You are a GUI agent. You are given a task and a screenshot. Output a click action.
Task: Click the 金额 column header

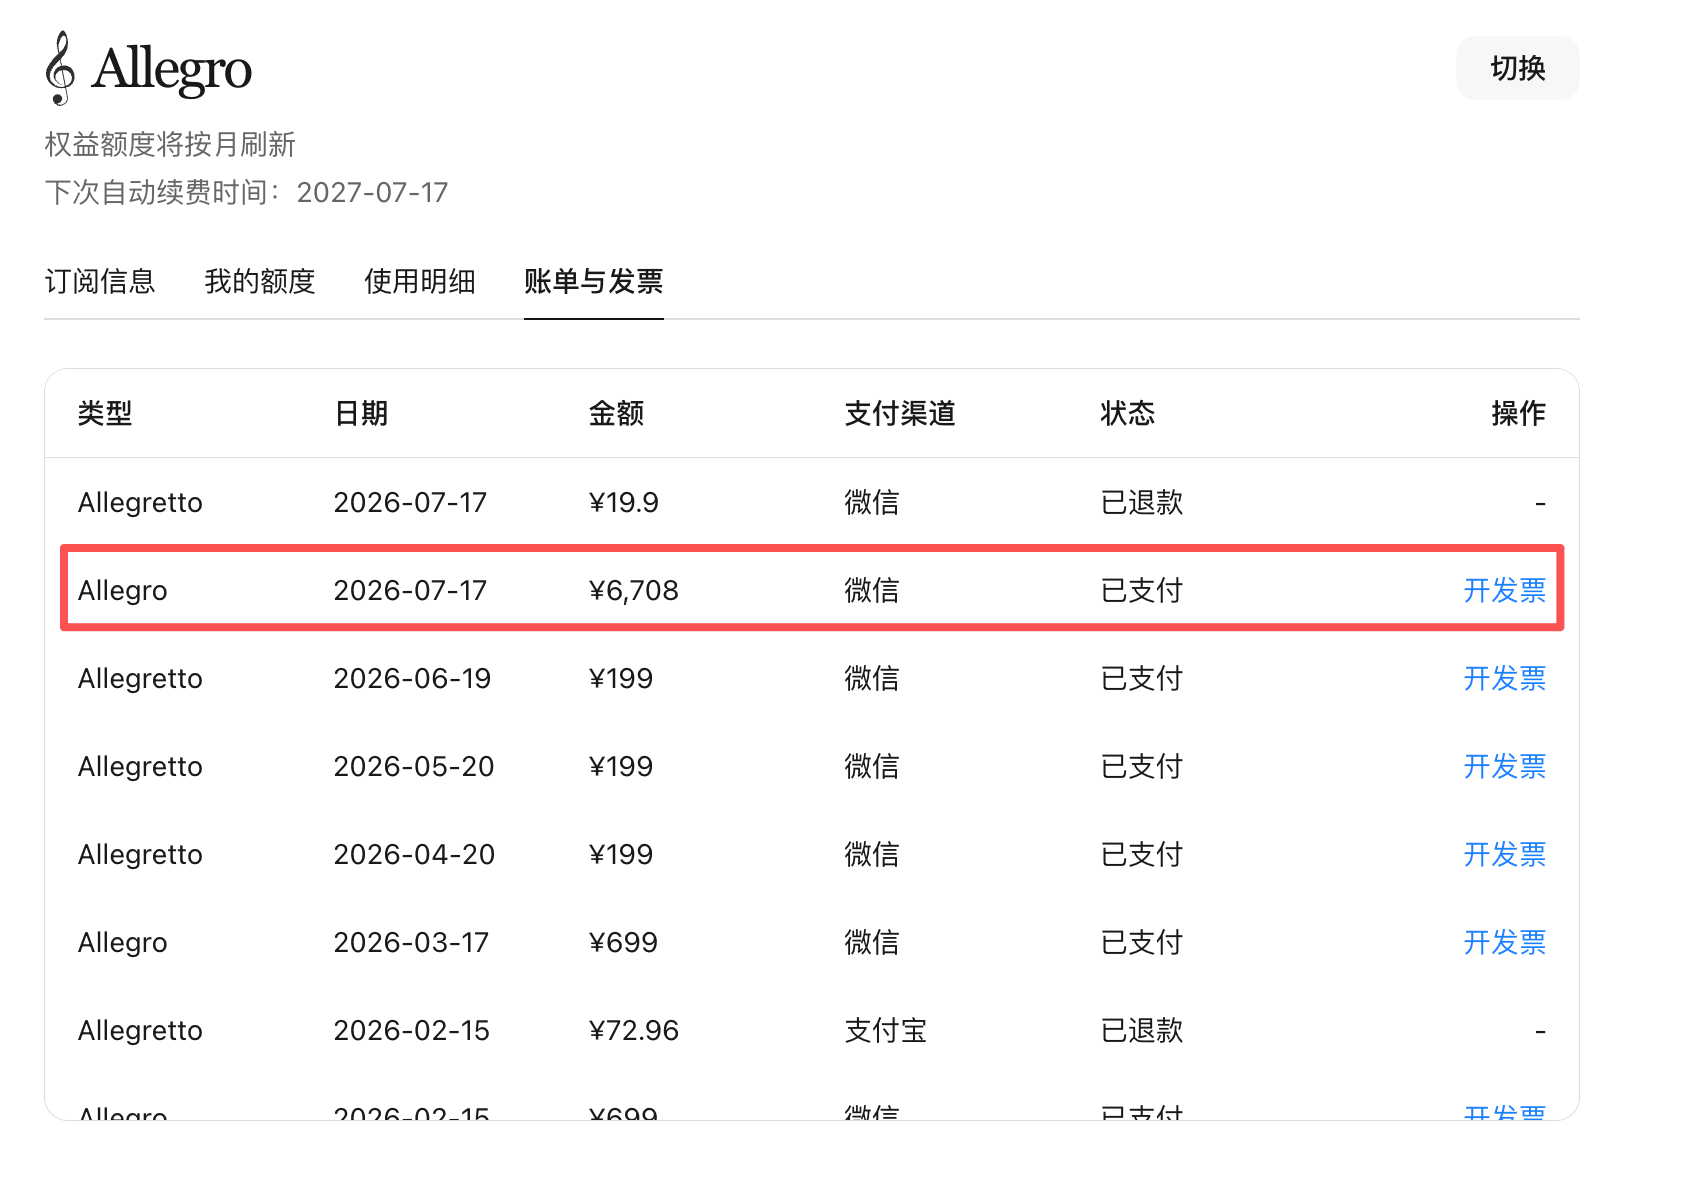[616, 413]
